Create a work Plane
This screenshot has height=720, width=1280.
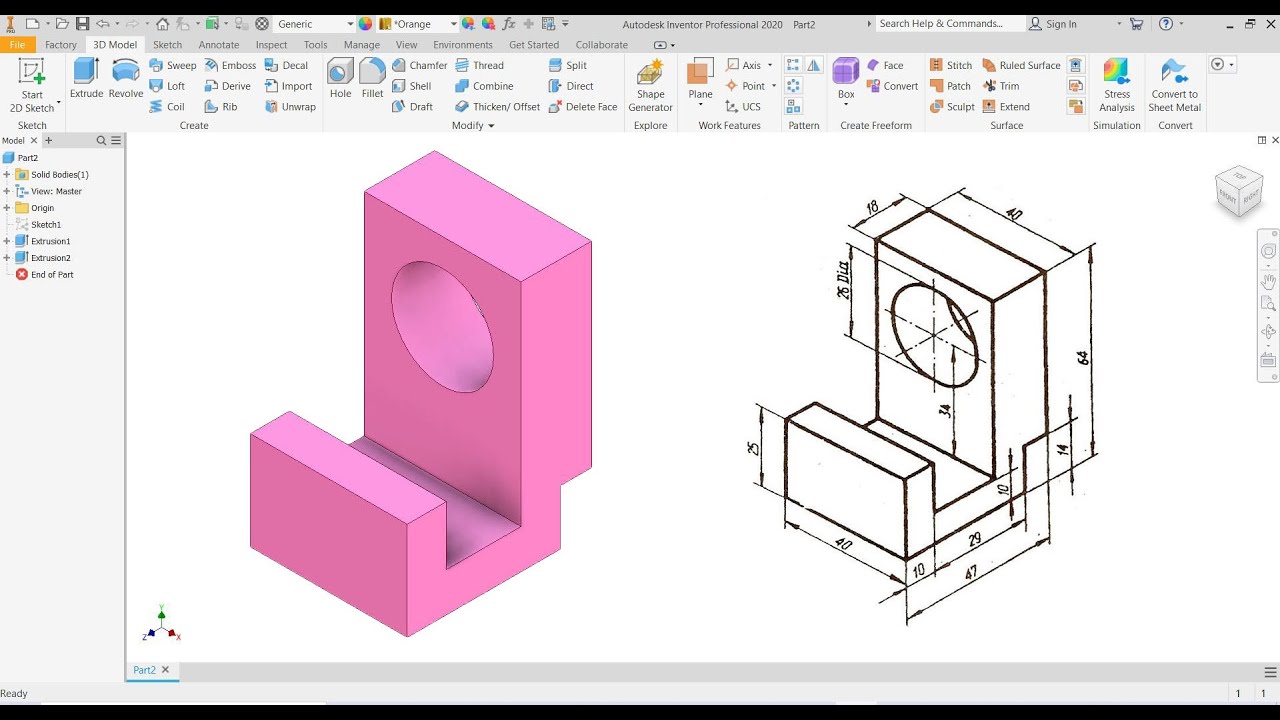tap(700, 84)
